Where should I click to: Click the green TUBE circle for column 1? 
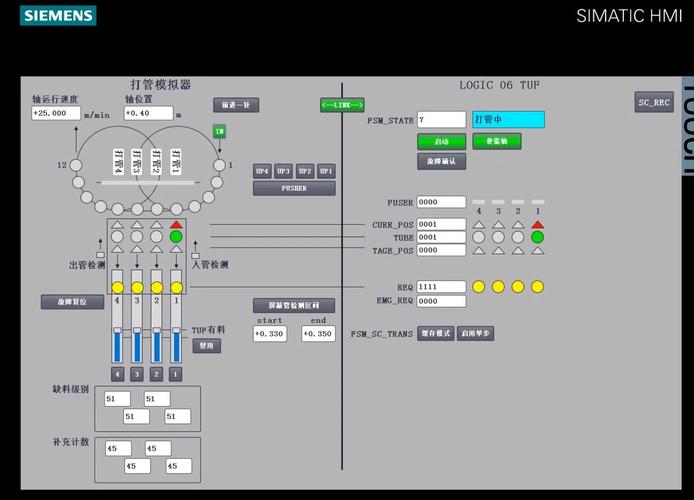click(537, 237)
